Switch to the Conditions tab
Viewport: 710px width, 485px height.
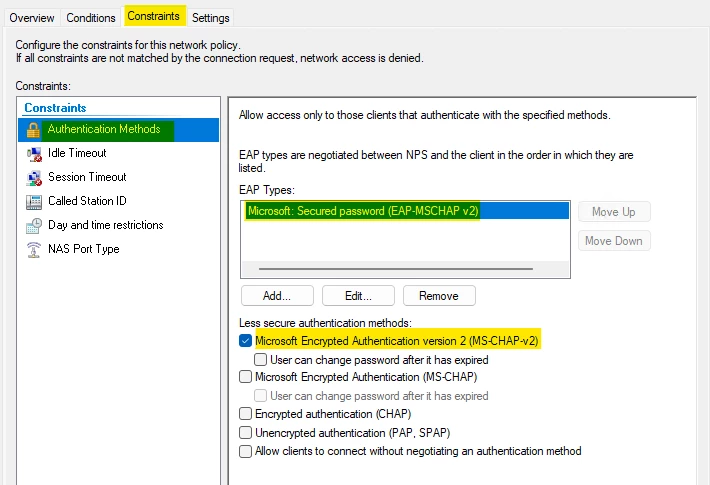pyautogui.click(x=91, y=18)
